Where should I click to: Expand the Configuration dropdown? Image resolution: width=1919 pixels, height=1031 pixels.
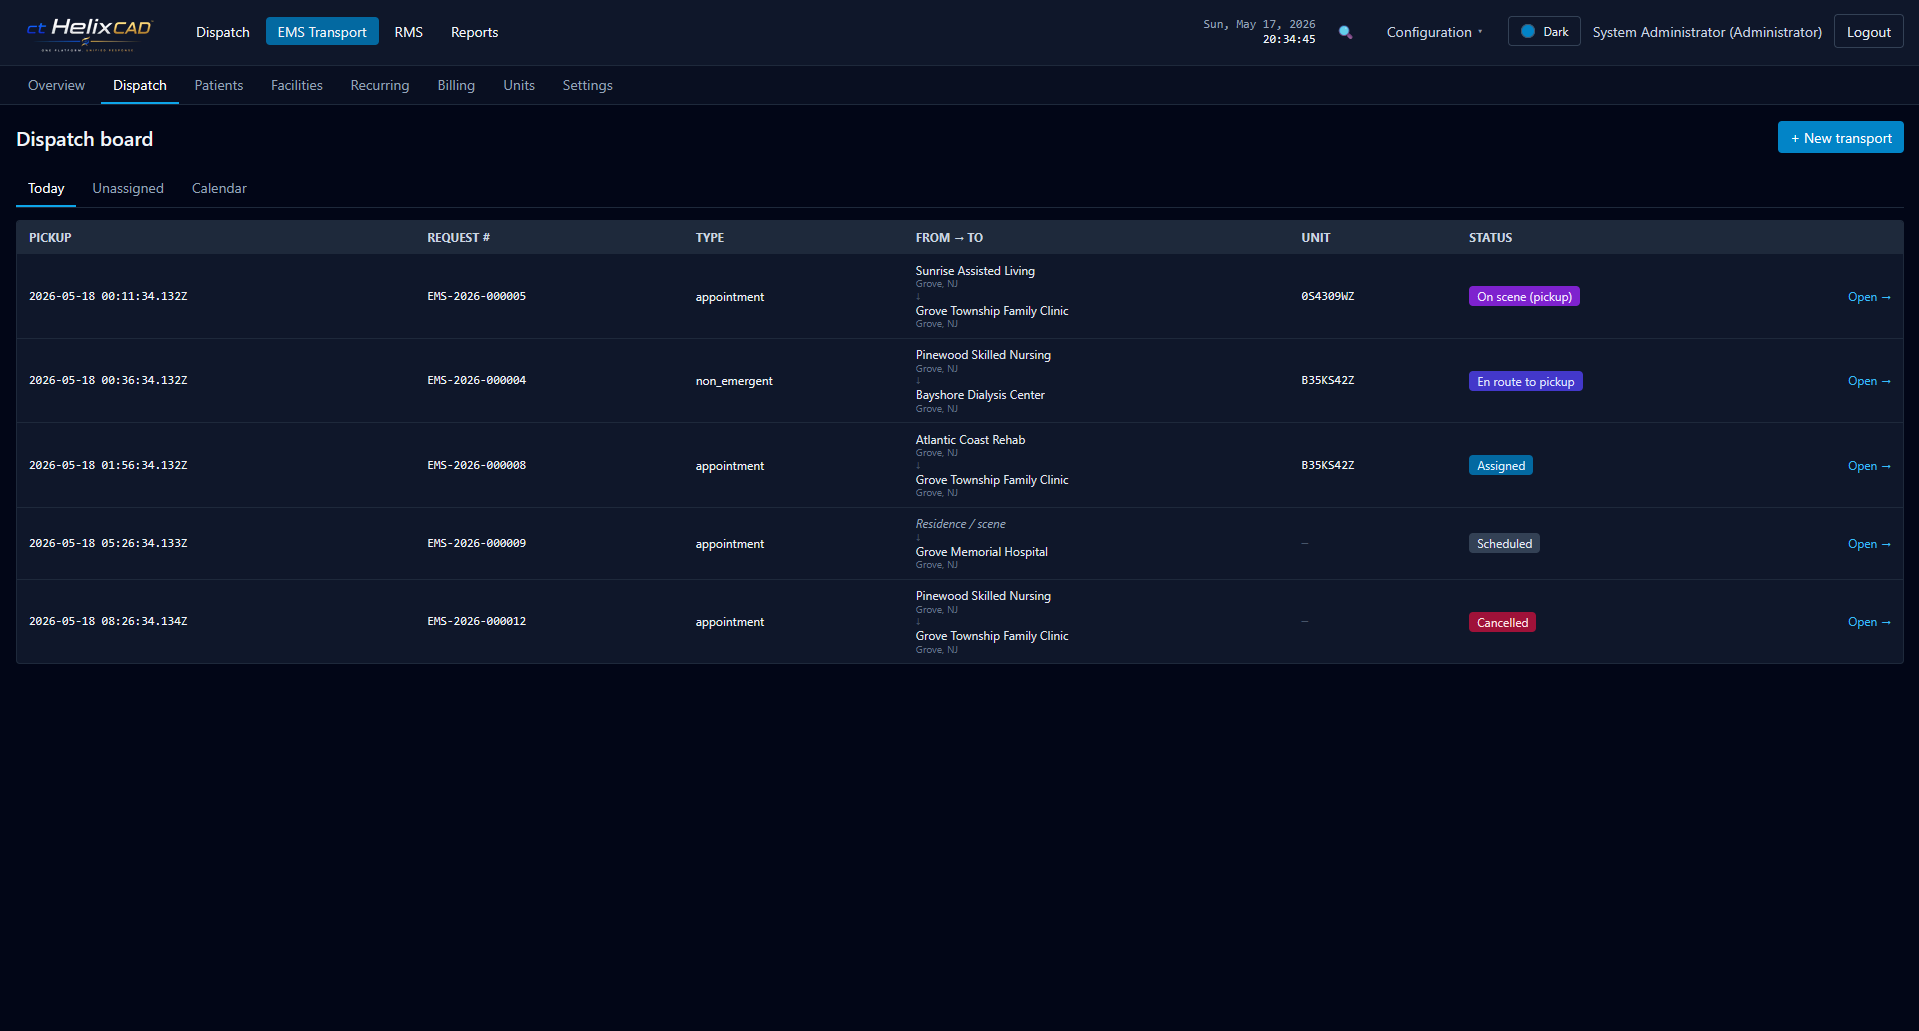point(1434,32)
